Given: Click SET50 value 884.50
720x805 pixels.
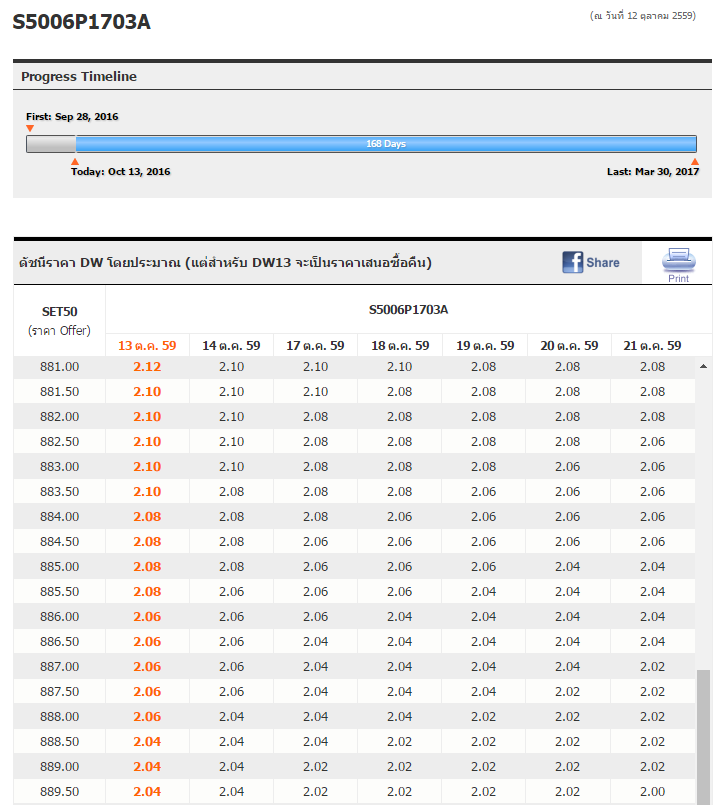Looking at the screenshot, I should [x=60, y=542].
